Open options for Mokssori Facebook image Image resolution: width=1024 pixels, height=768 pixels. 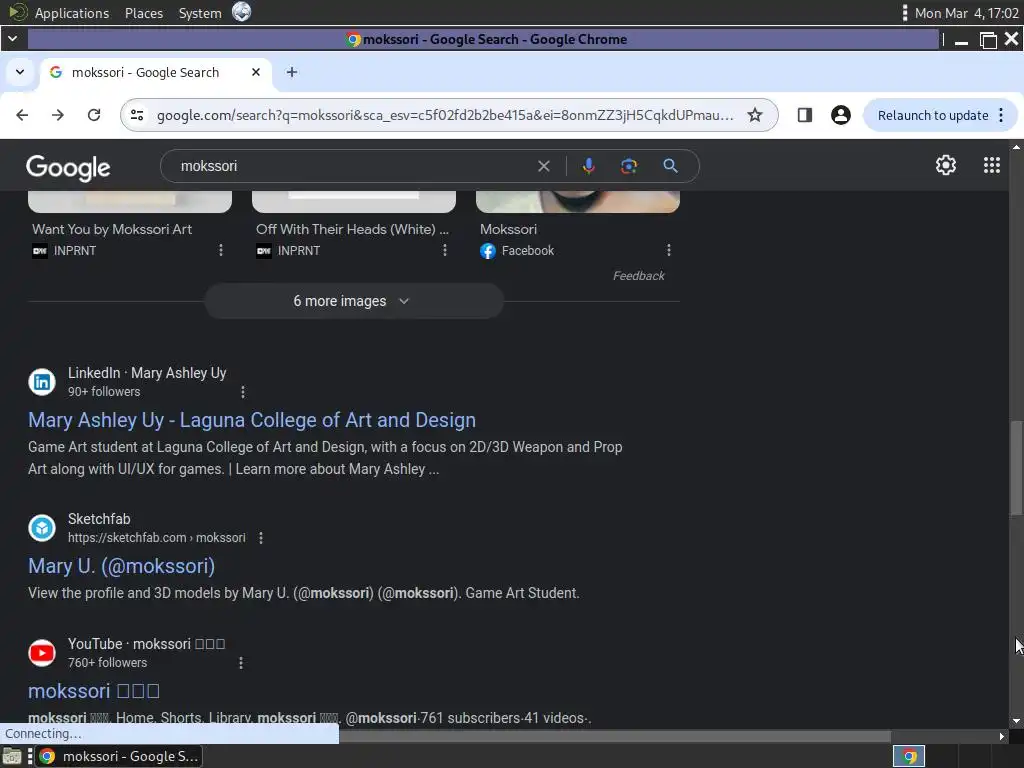[669, 250]
